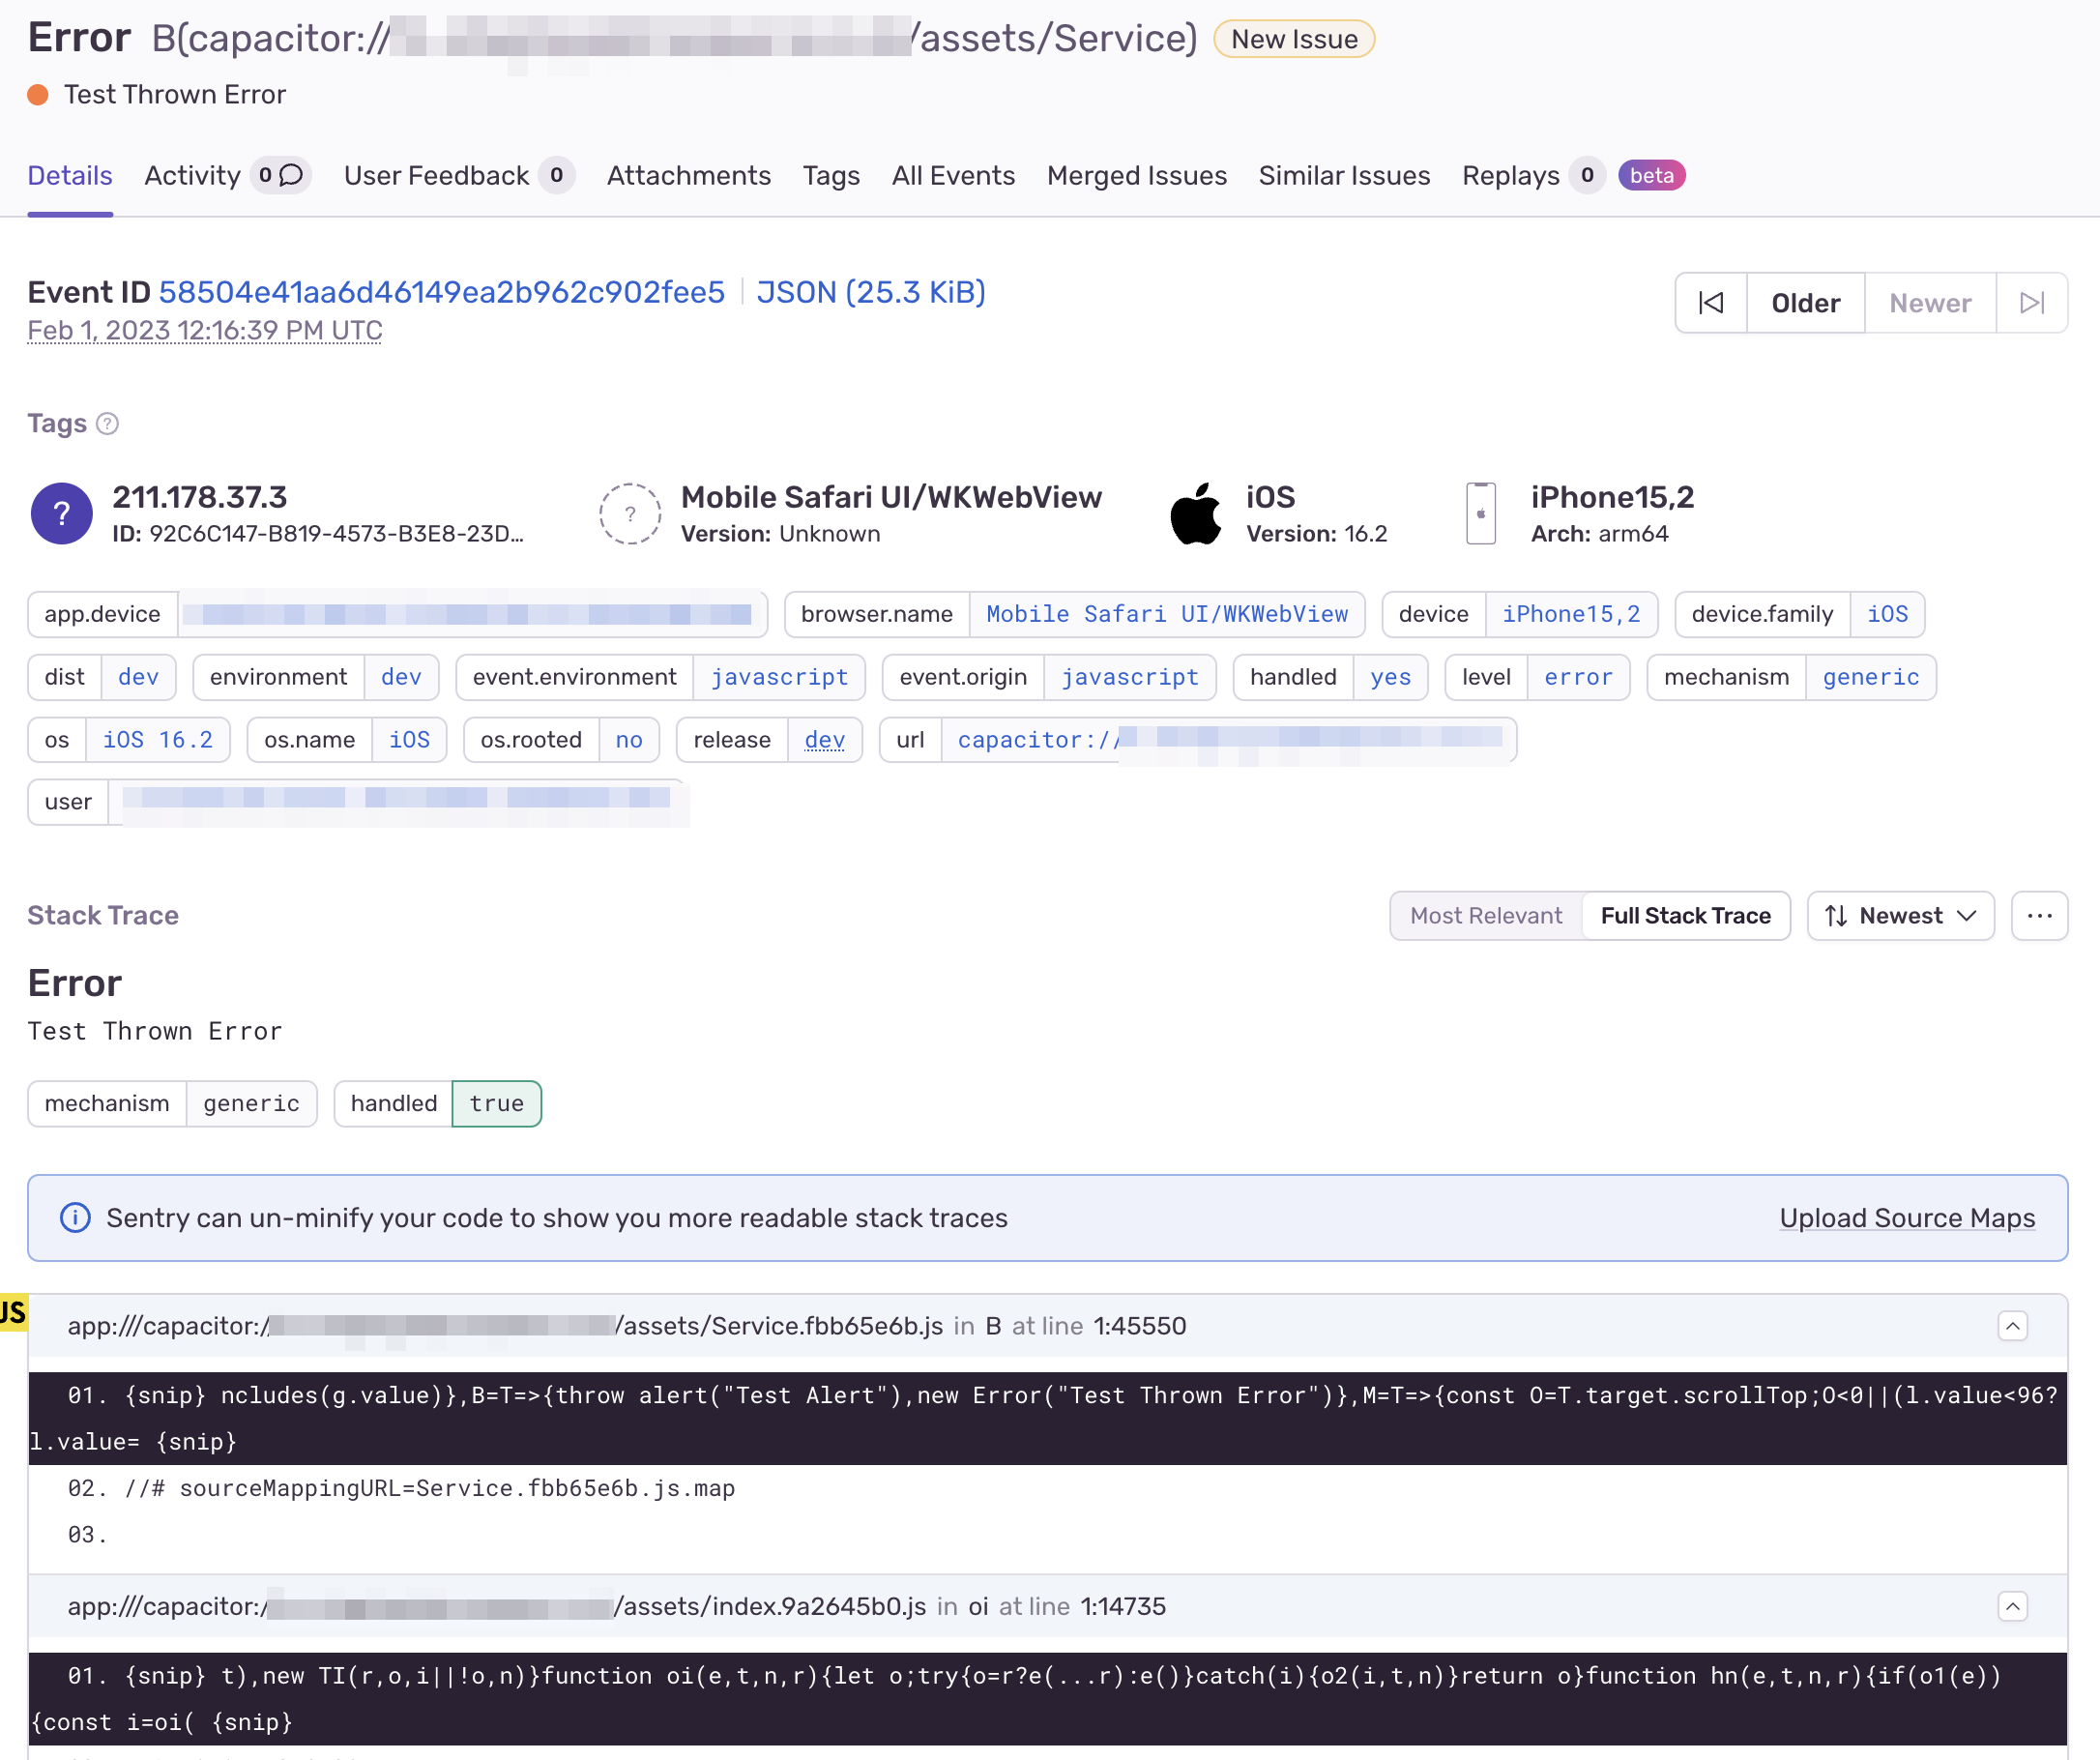Click the environment dev tag value
Viewport: 2100px width, 1760px height.
pos(401,677)
